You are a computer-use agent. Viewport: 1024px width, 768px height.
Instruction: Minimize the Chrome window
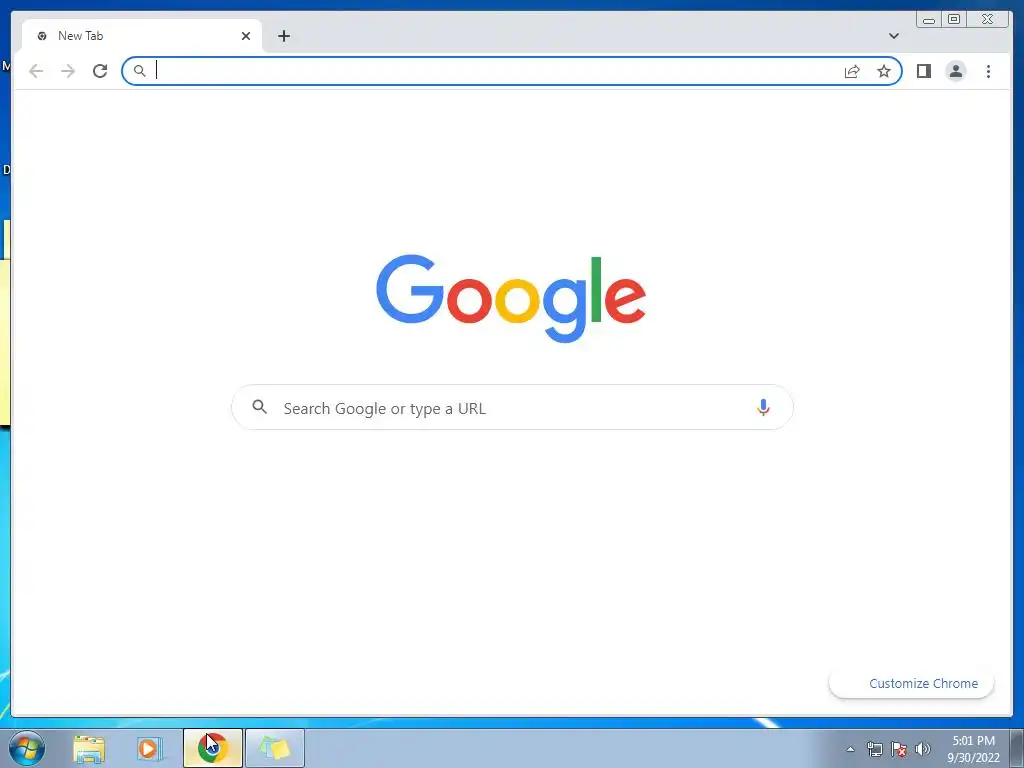pyautogui.click(x=929, y=20)
